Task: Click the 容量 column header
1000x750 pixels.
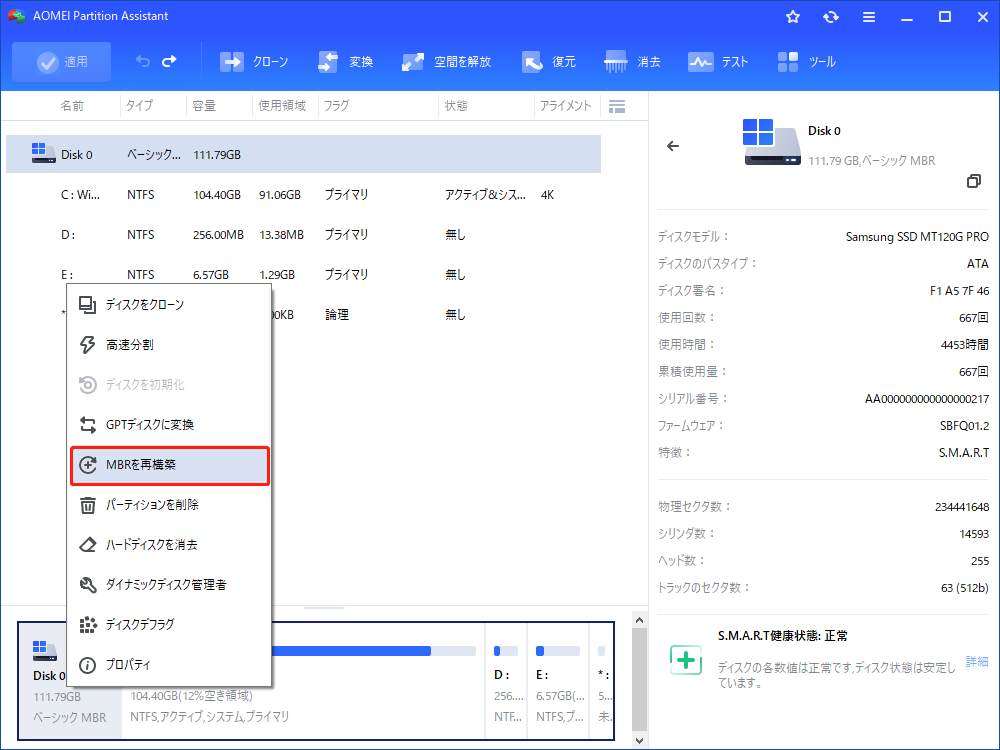Action: pos(204,106)
